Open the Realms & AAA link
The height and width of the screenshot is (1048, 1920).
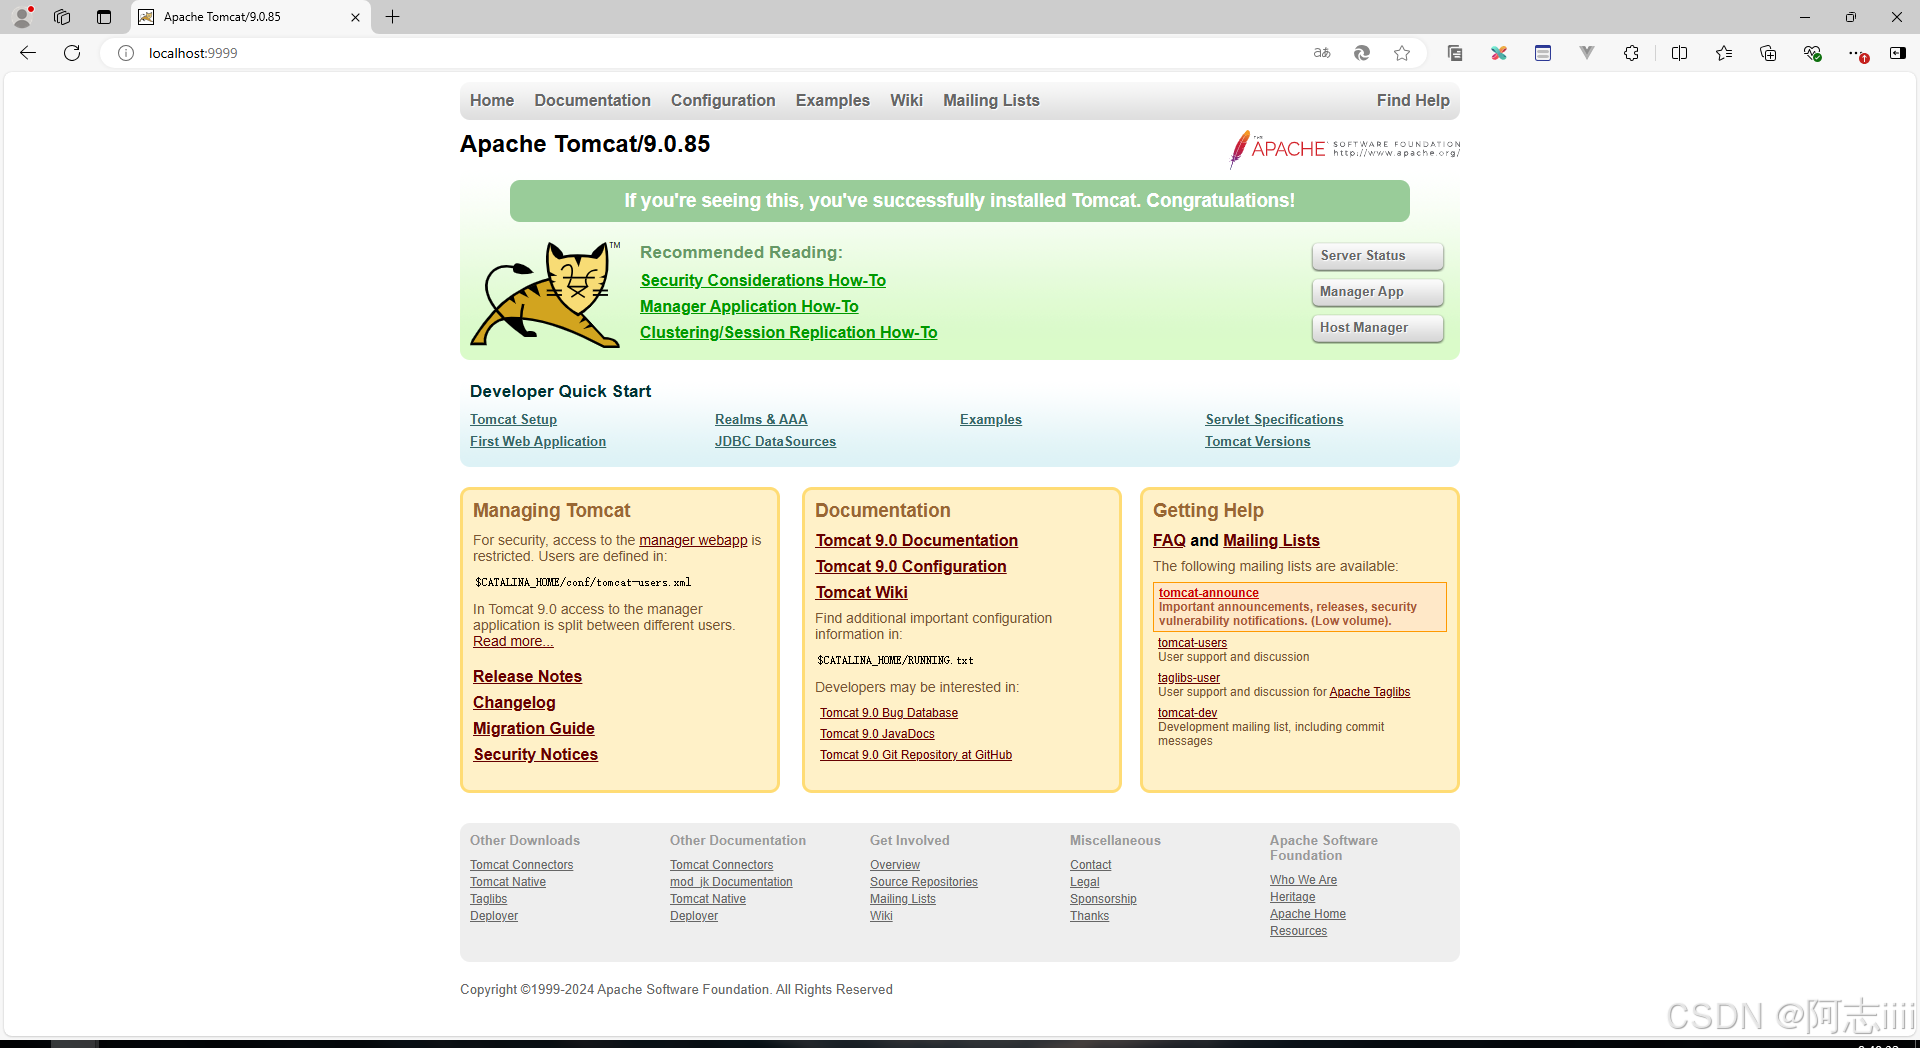761,420
